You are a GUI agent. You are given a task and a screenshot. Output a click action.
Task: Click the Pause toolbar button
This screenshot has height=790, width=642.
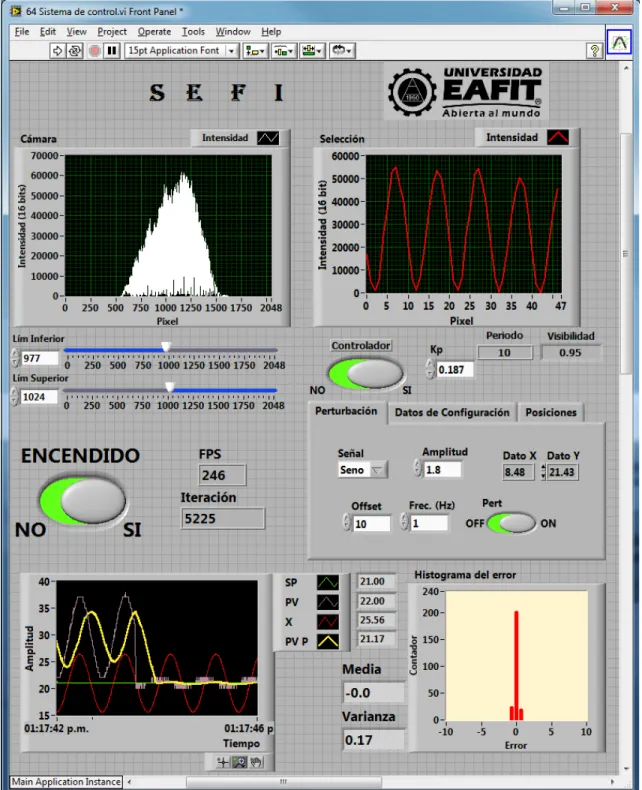[x=112, y=50]
